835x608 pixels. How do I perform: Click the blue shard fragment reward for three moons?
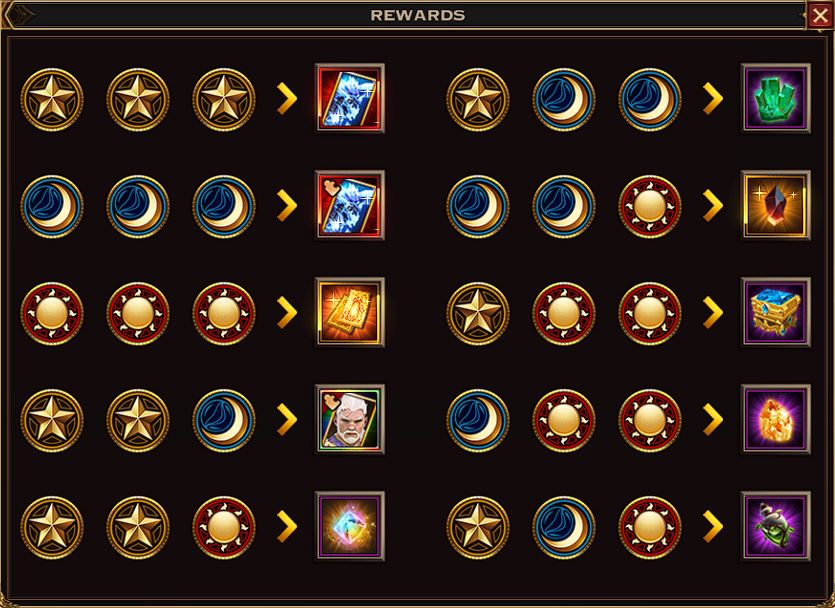coord(349,205)
